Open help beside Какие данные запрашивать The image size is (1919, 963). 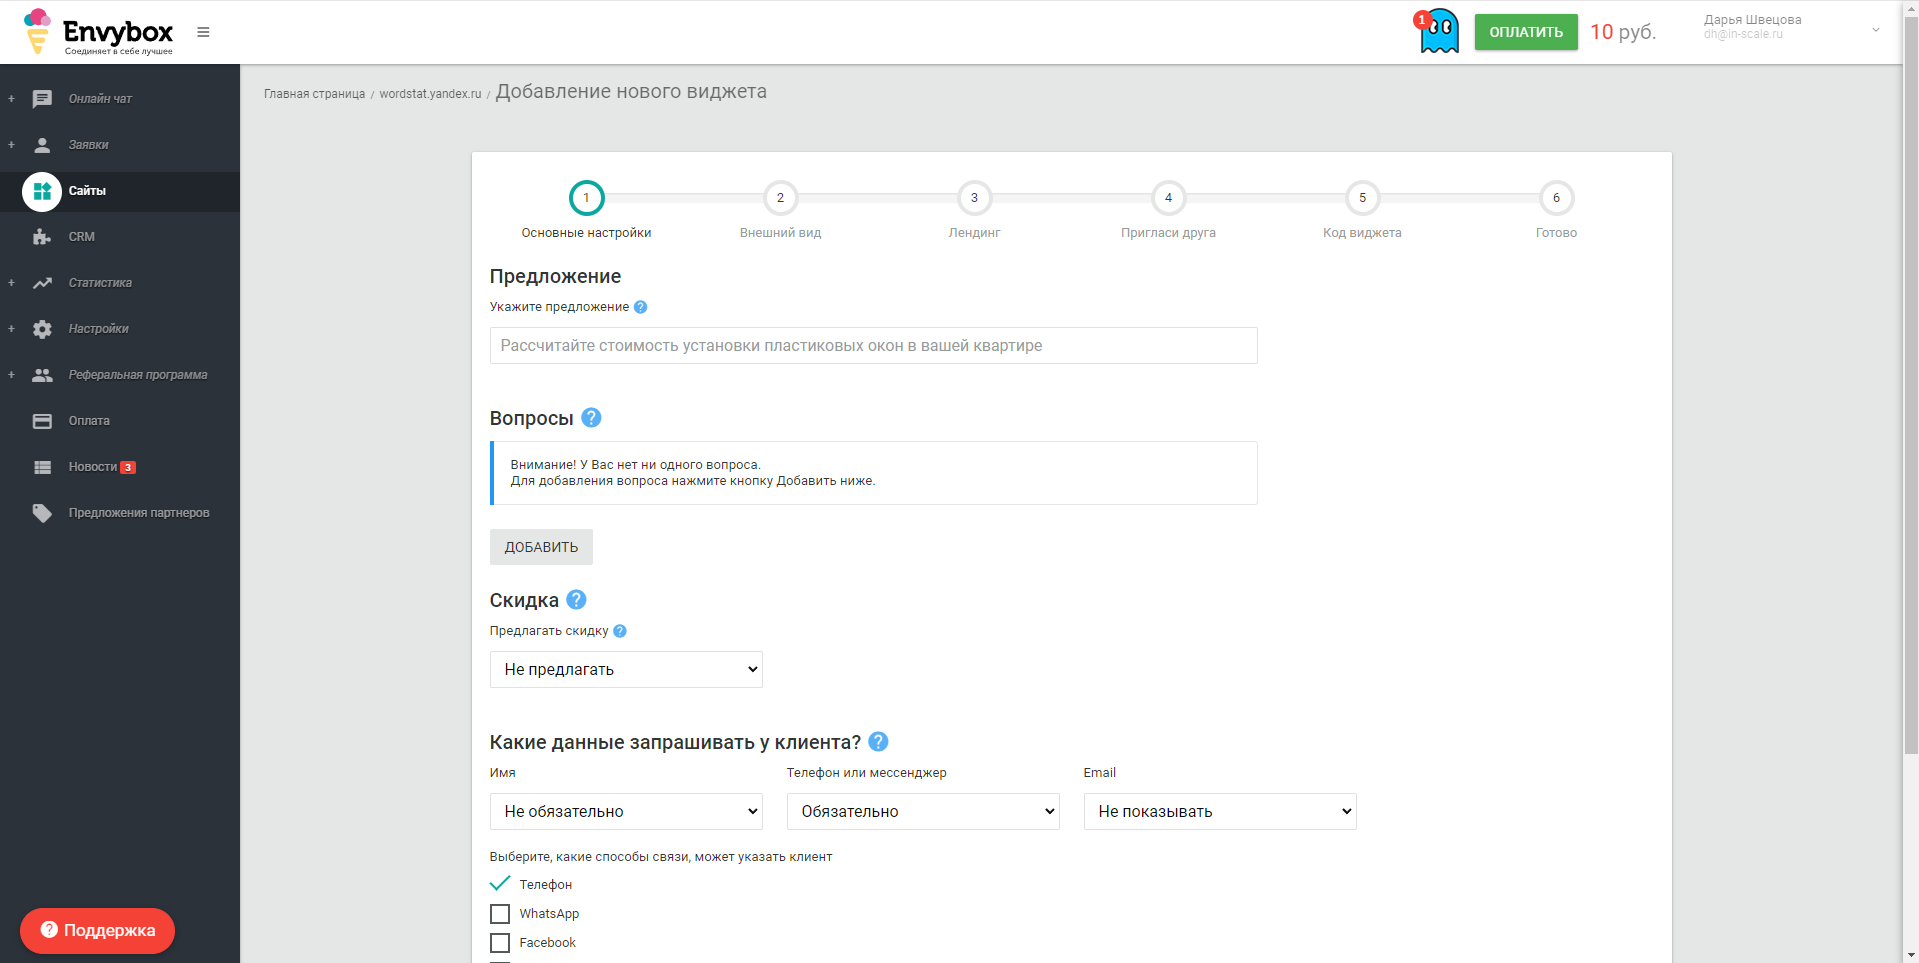pyautogui.click(x=878, y=742)
